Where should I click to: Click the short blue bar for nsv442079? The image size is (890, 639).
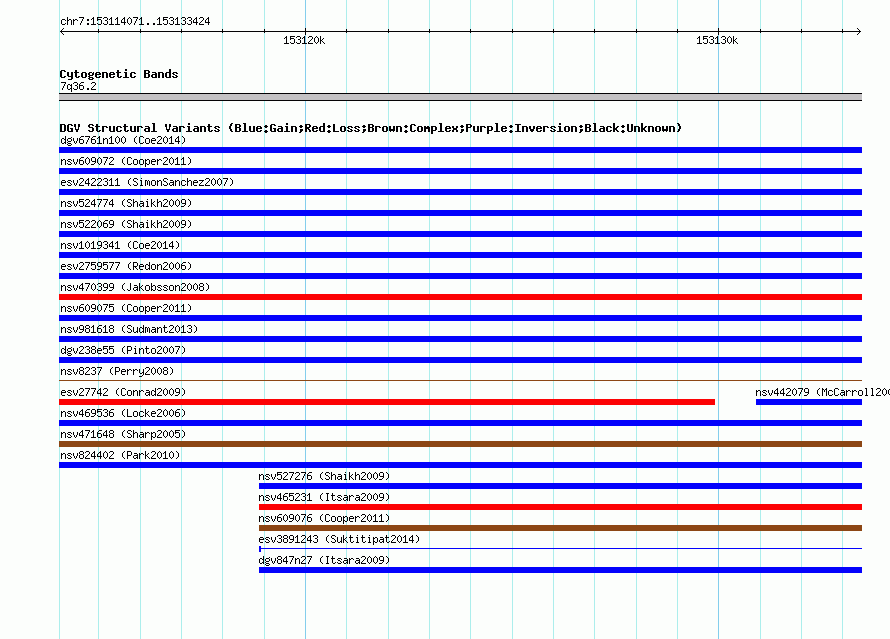point(809,402)
